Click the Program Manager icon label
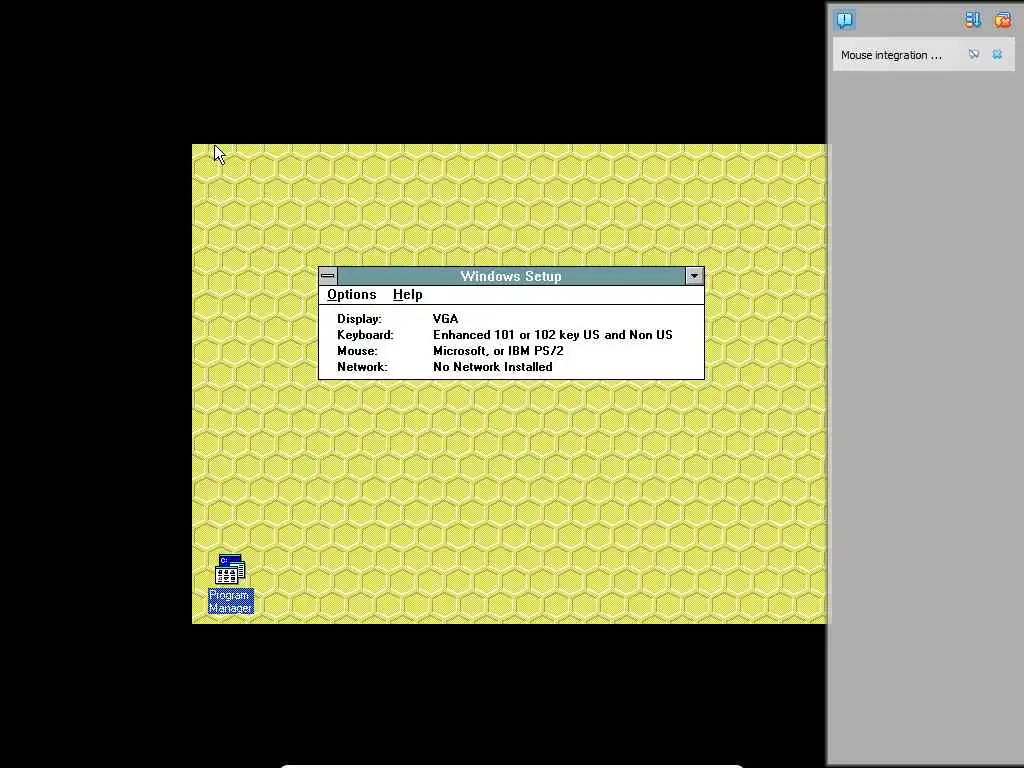The width and height of the screenshot is (1024, 768). (x=231, y=601)
